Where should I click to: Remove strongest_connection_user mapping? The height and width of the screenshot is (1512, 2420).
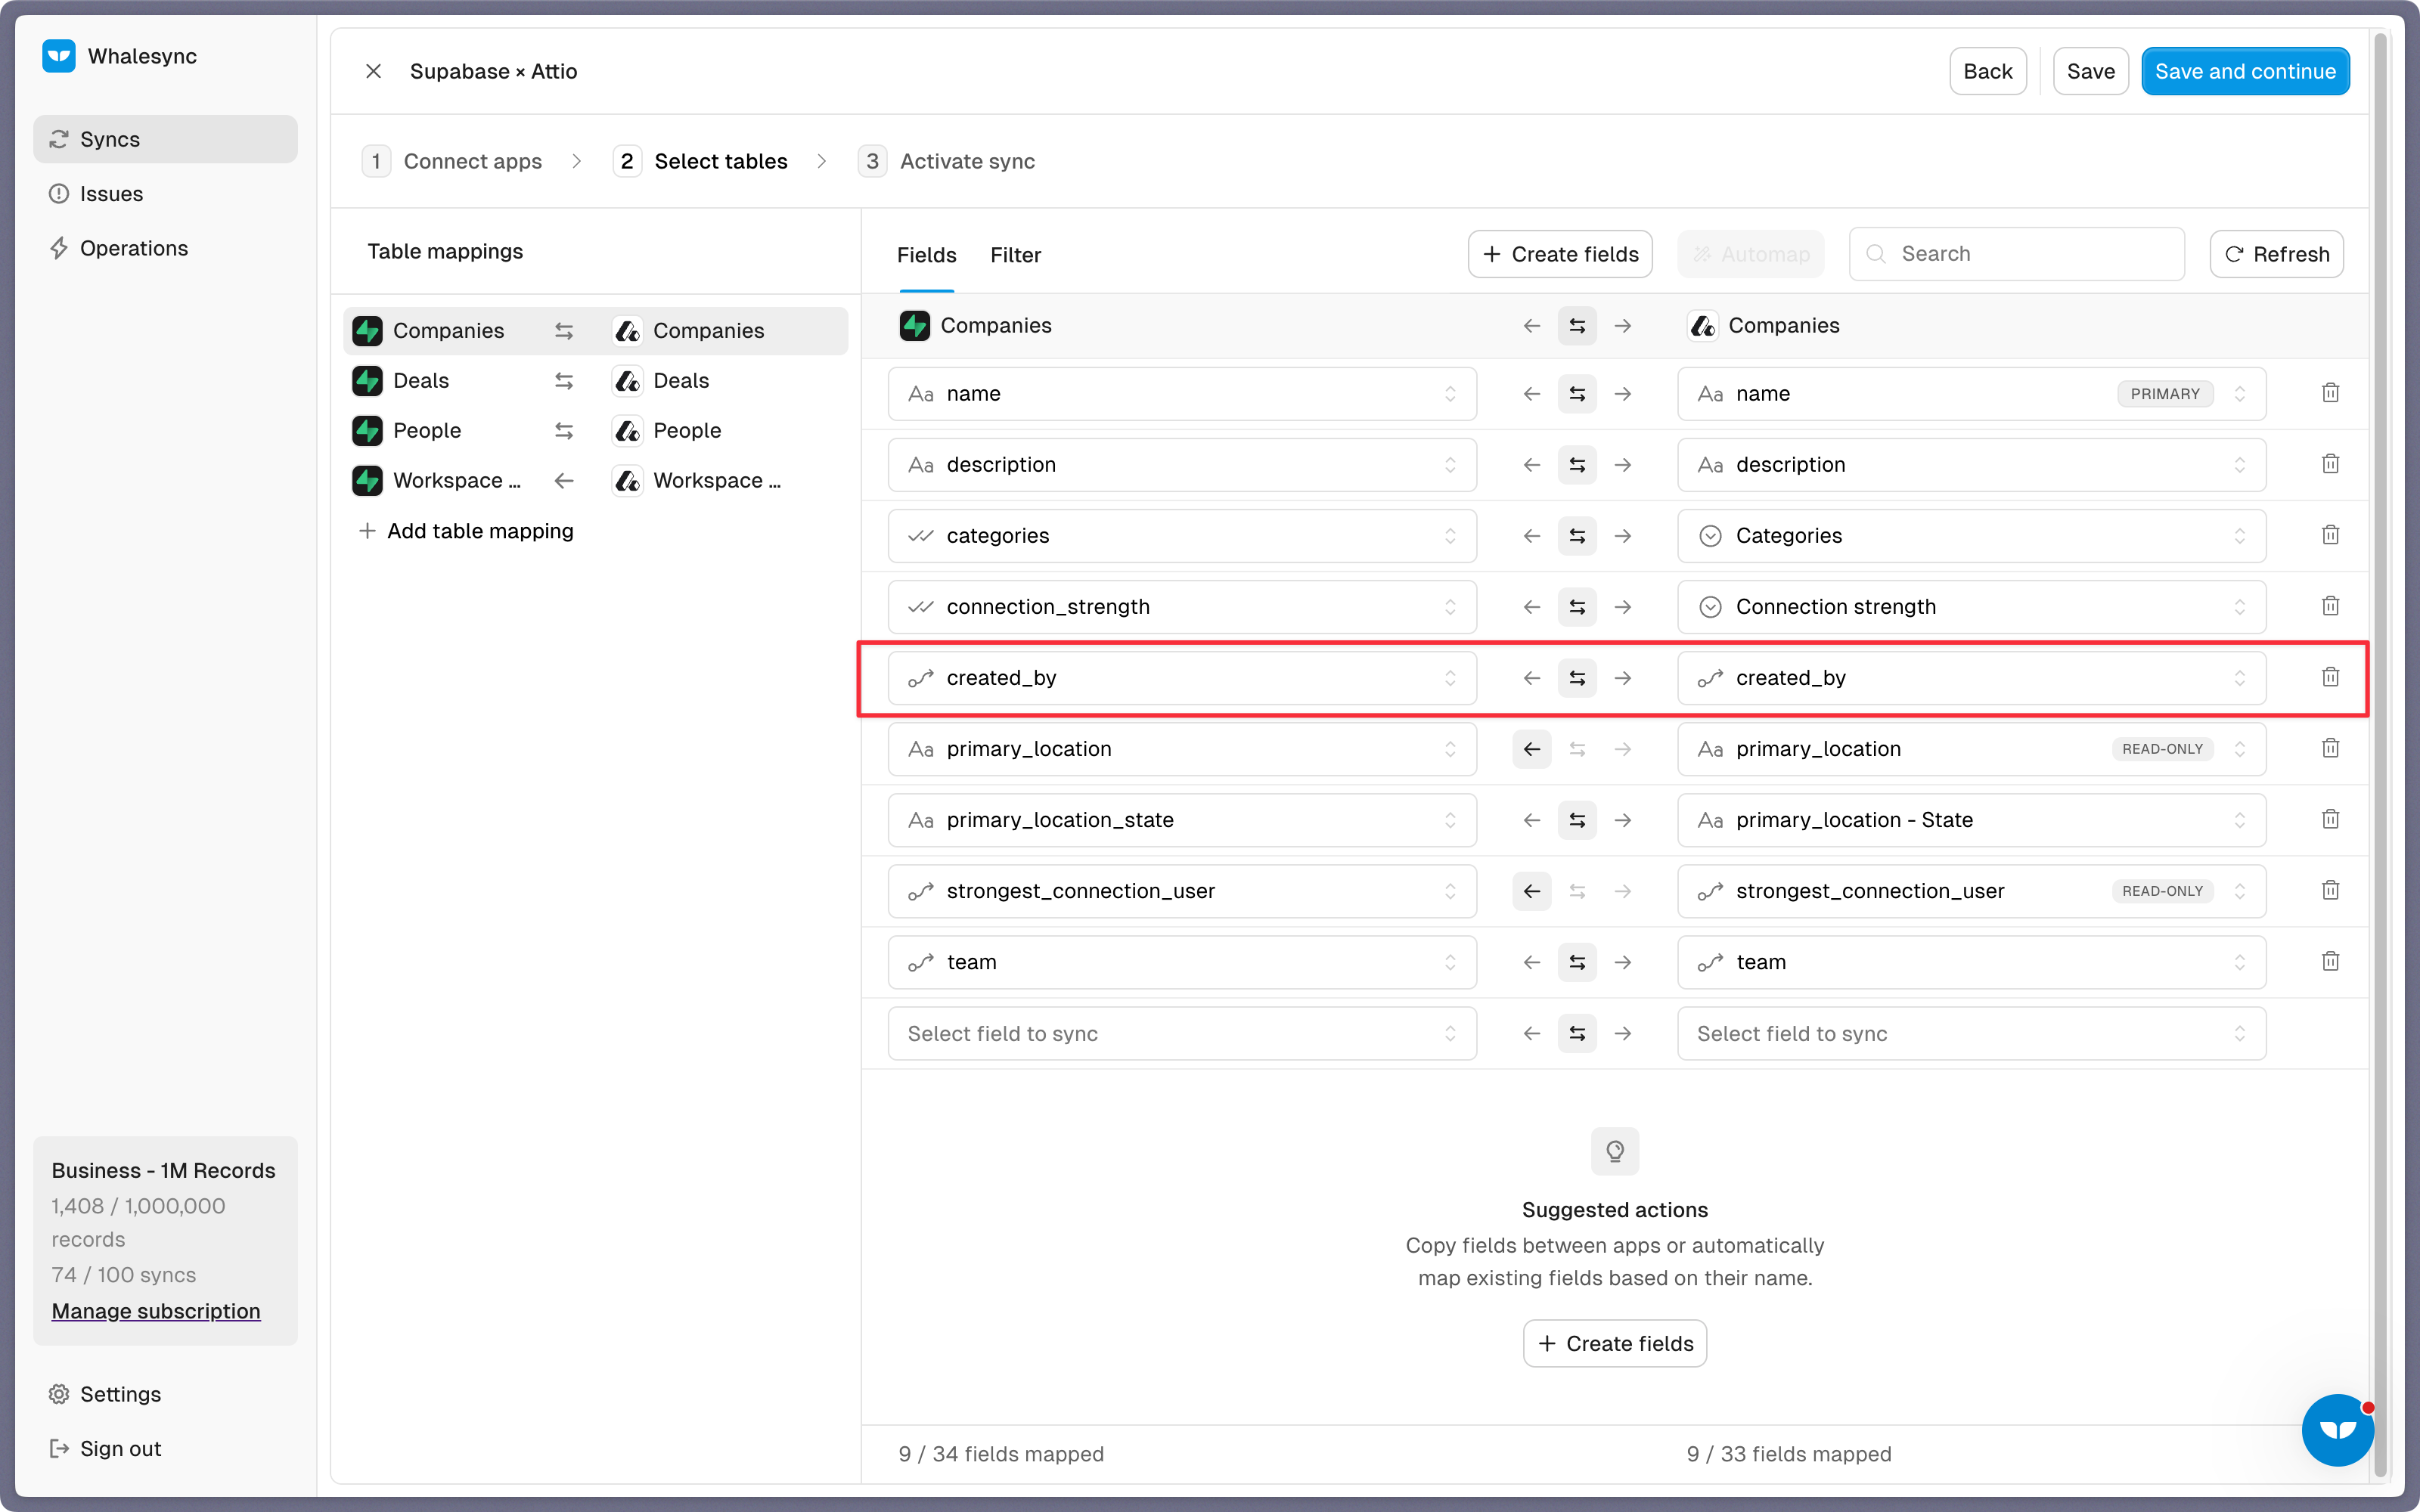pyautogui.click(x=2330, y=890)
